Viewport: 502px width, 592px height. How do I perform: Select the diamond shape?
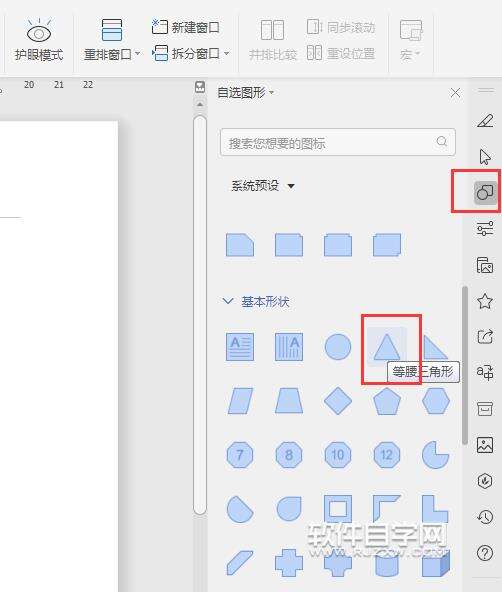(338, 401)
